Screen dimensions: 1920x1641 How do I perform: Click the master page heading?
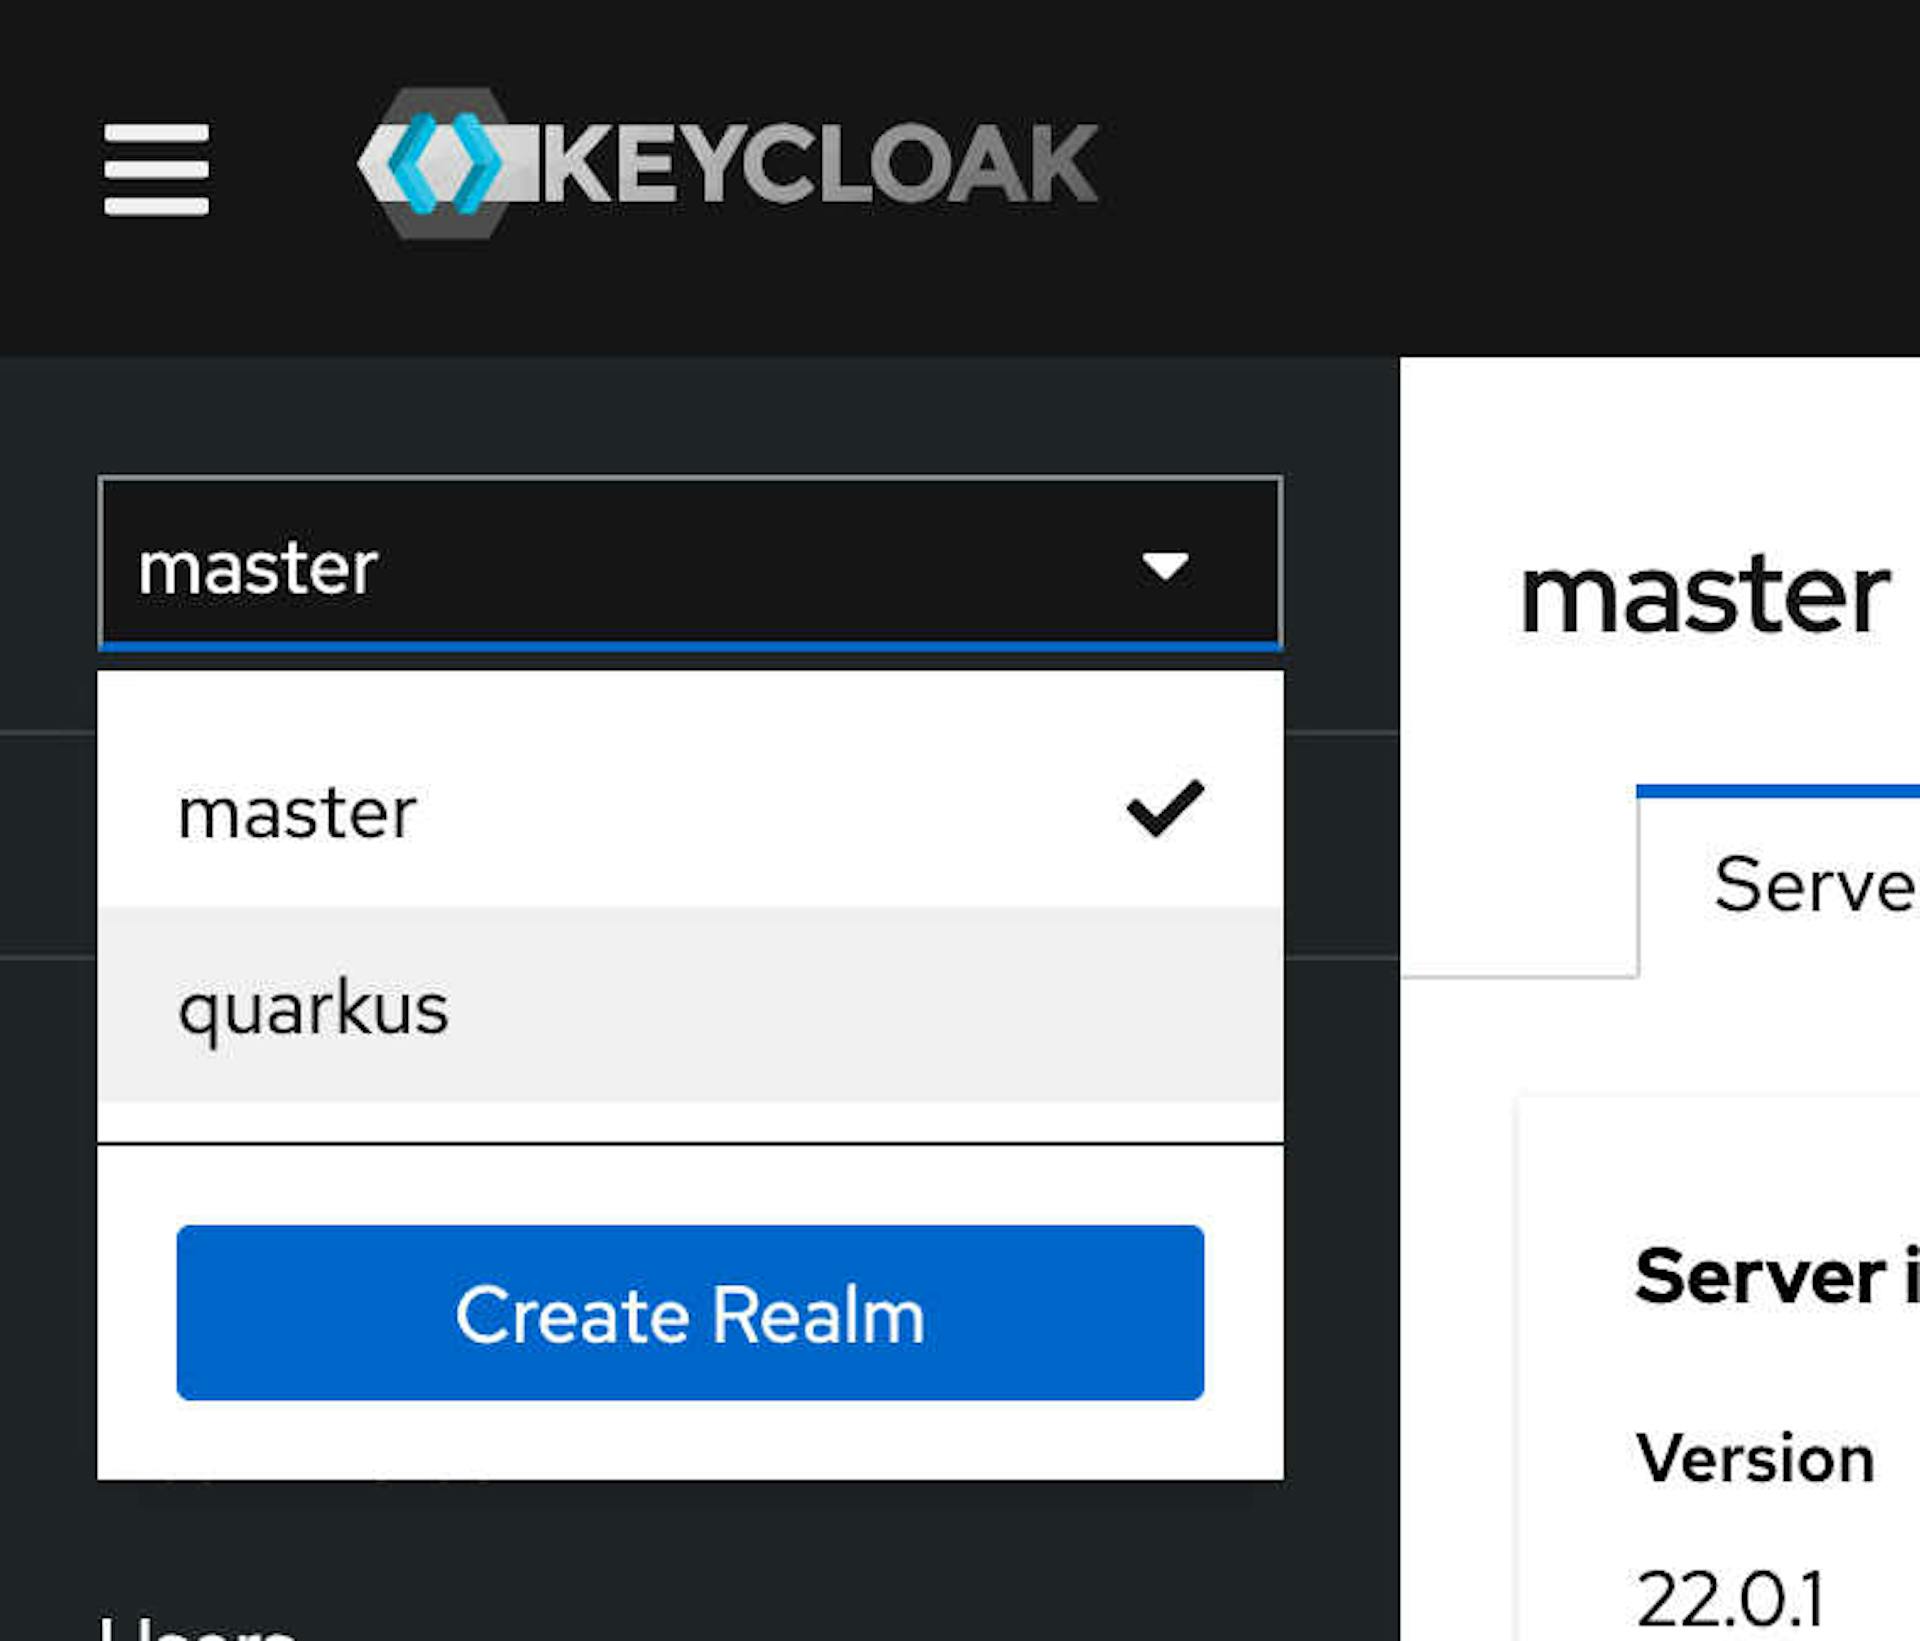click(1704, 596)
